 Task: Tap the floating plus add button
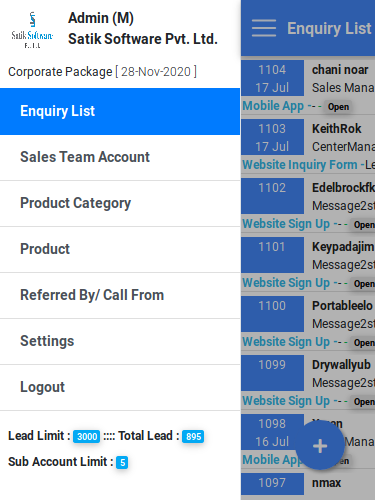[320, 446]
